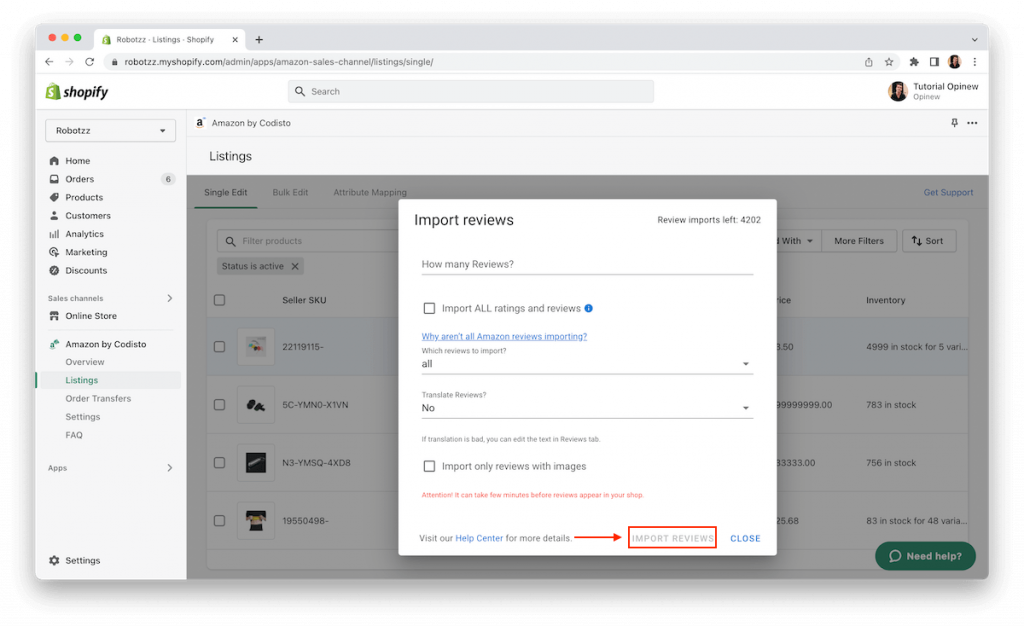The width and height of the screenshot is (1024, 626).
Task: Open the Robotzz store selector dropdown
Action: pyautogui.click(x=110, y=131)
